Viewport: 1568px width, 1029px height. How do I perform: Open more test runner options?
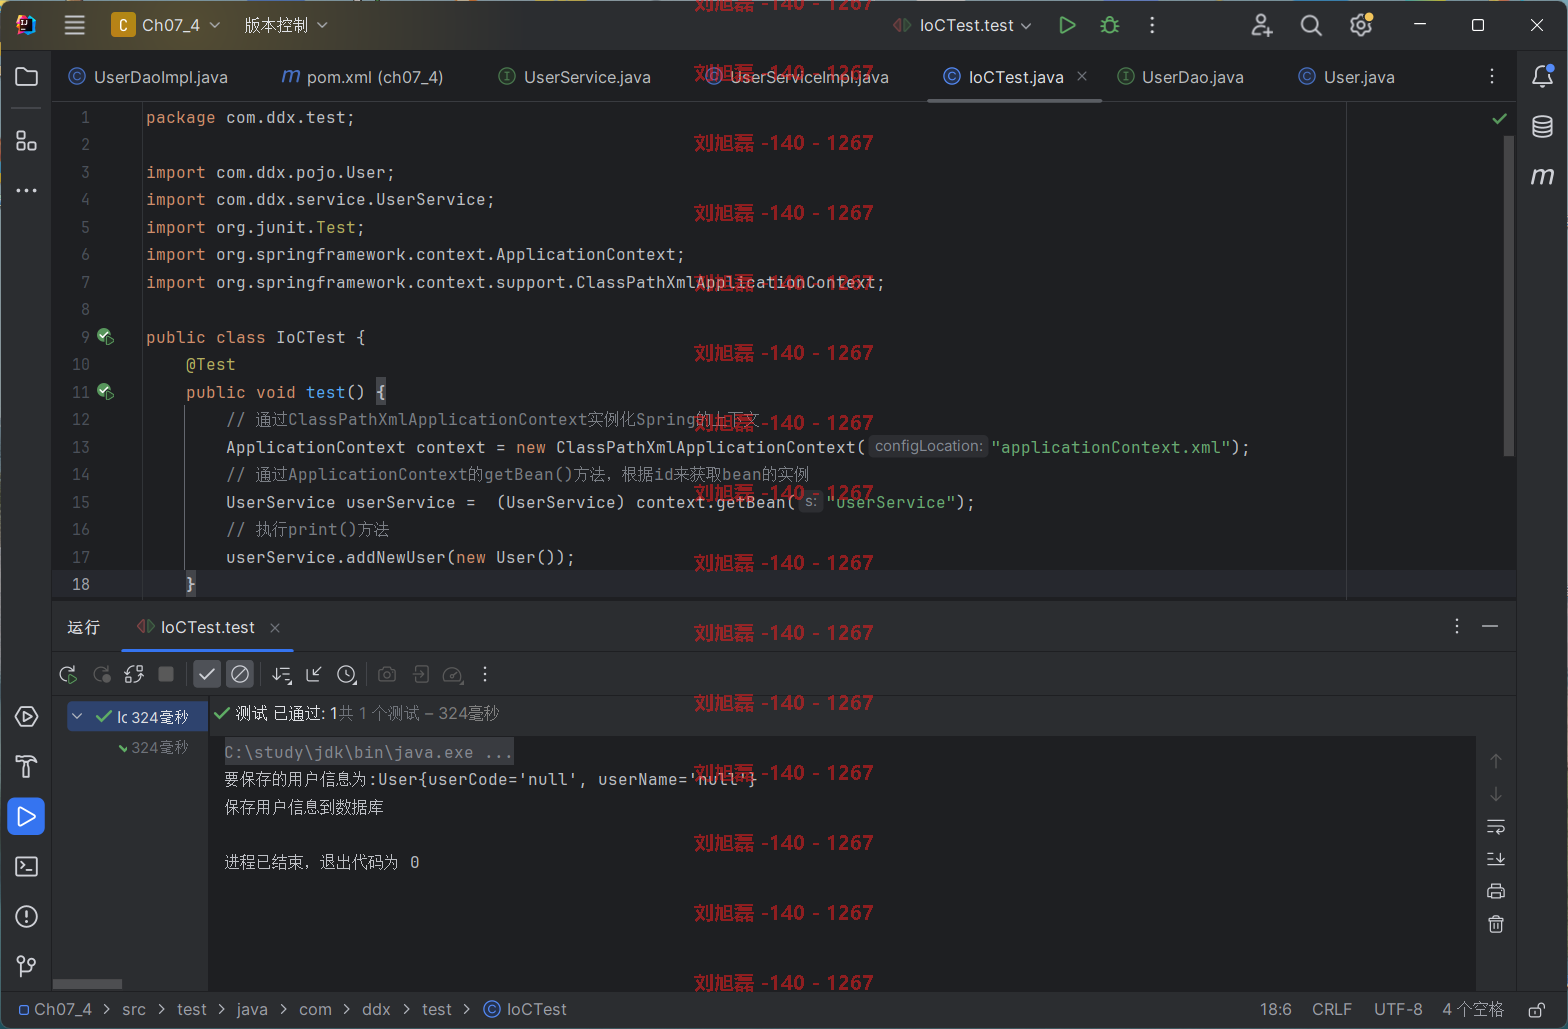[x=485, y=675]
